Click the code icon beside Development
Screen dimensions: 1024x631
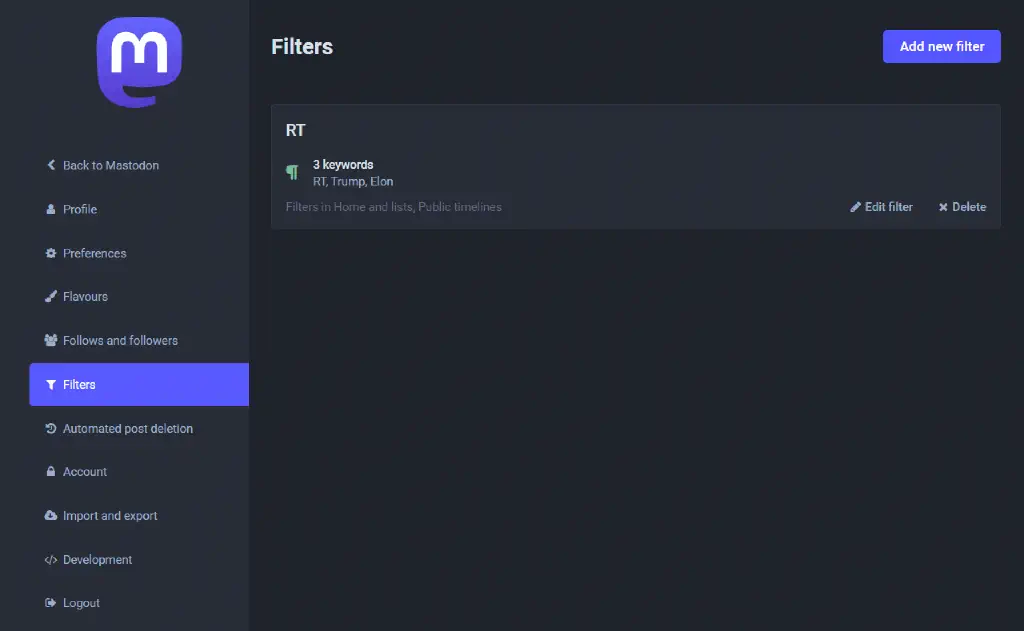pos(51,560)
